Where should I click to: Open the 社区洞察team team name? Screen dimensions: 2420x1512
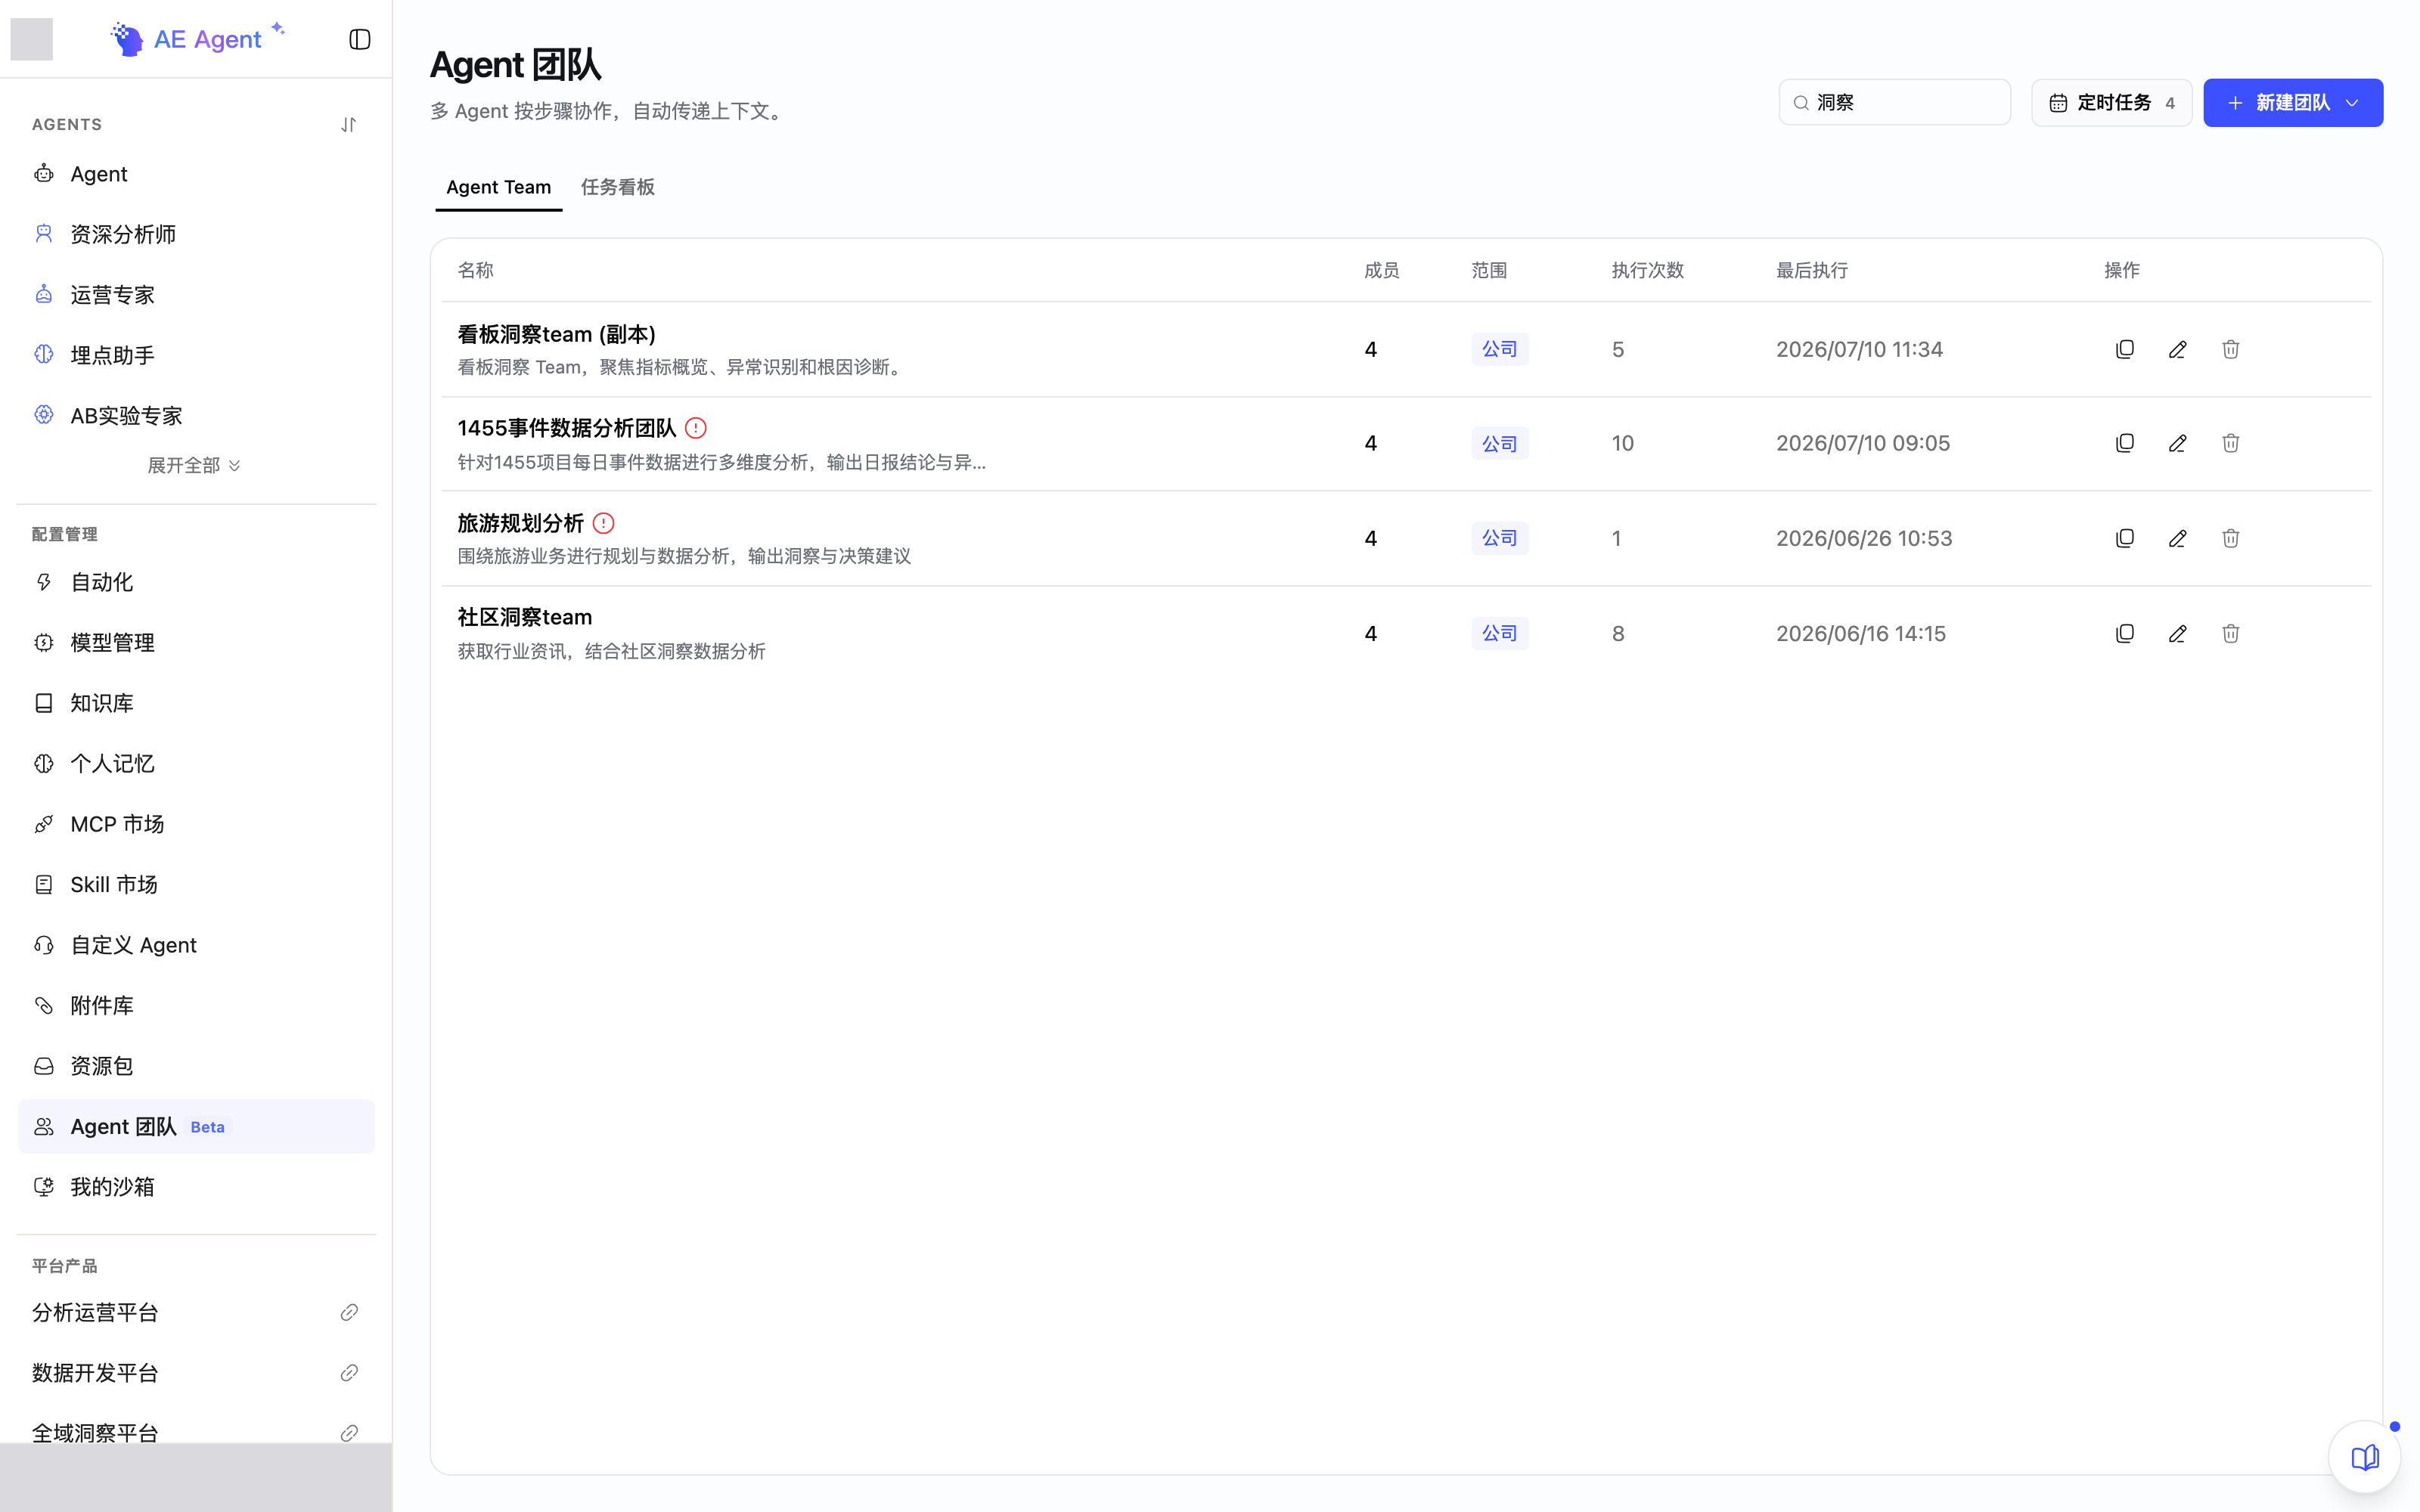[x=525, y=617]
